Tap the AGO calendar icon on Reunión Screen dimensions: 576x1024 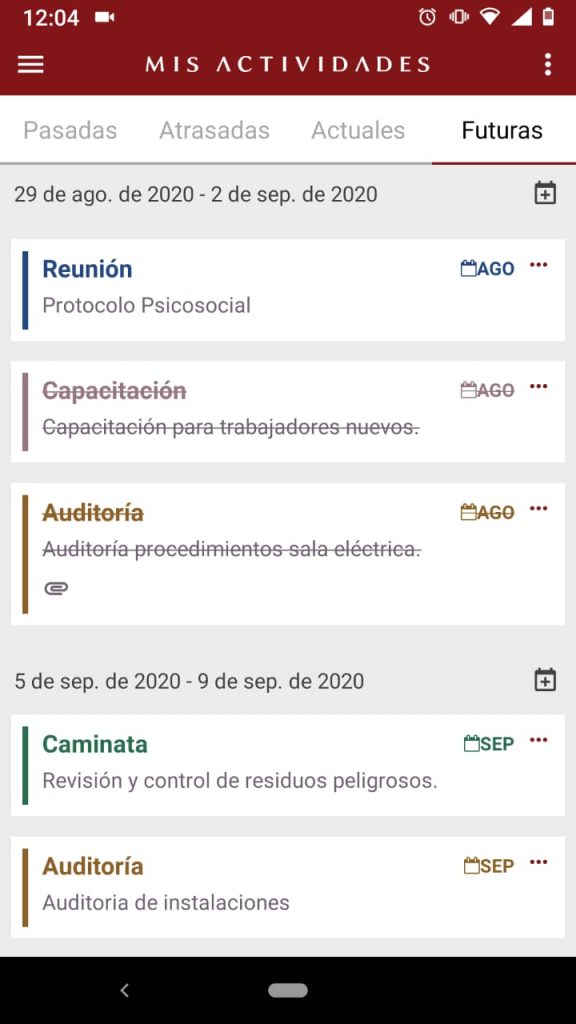point(487,268)
